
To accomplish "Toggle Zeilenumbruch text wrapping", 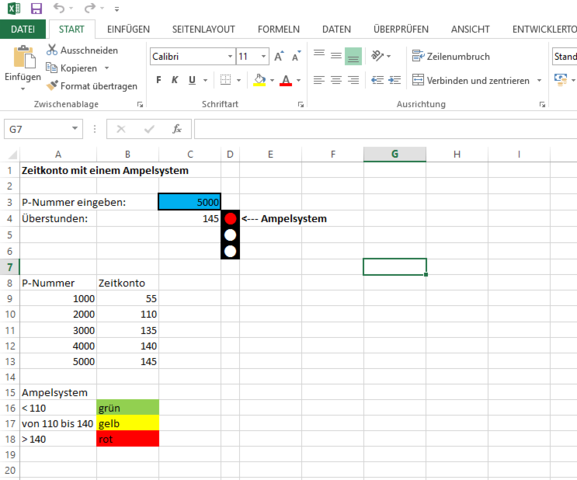I will coord(451,56).
